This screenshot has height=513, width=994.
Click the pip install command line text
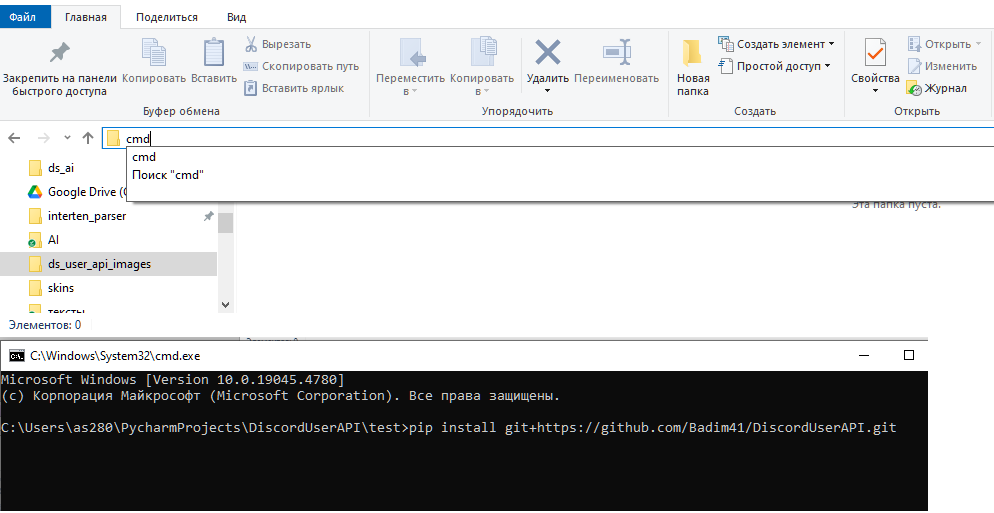pos(653,427)
